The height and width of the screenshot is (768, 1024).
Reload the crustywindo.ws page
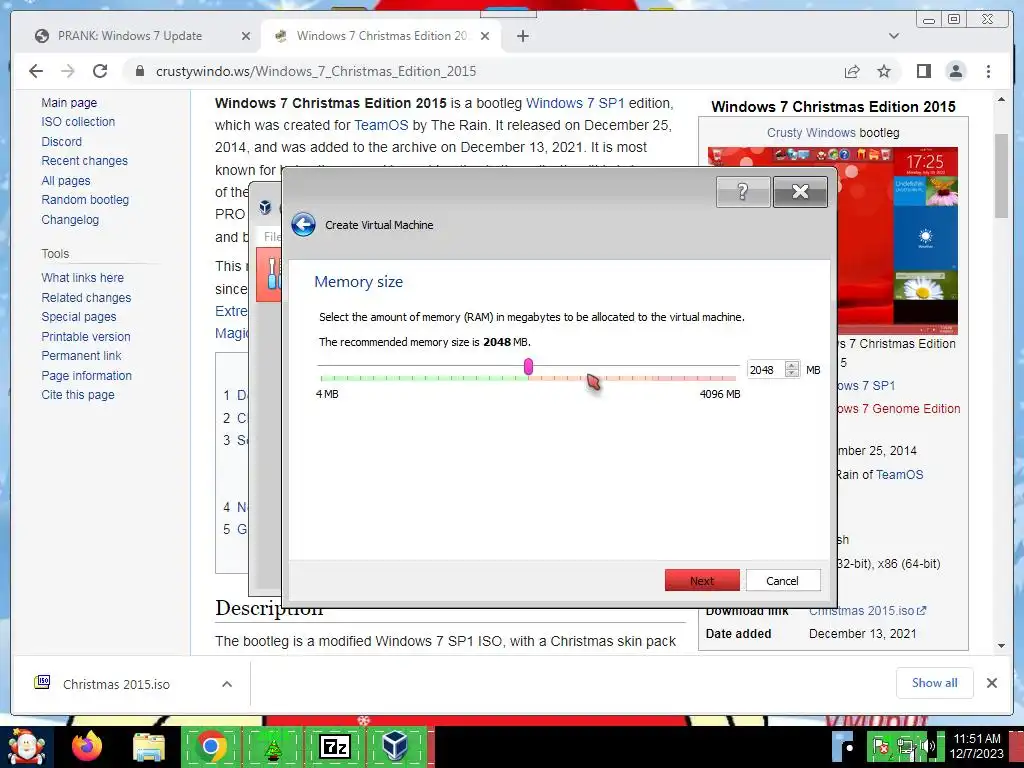pos(100,71)
